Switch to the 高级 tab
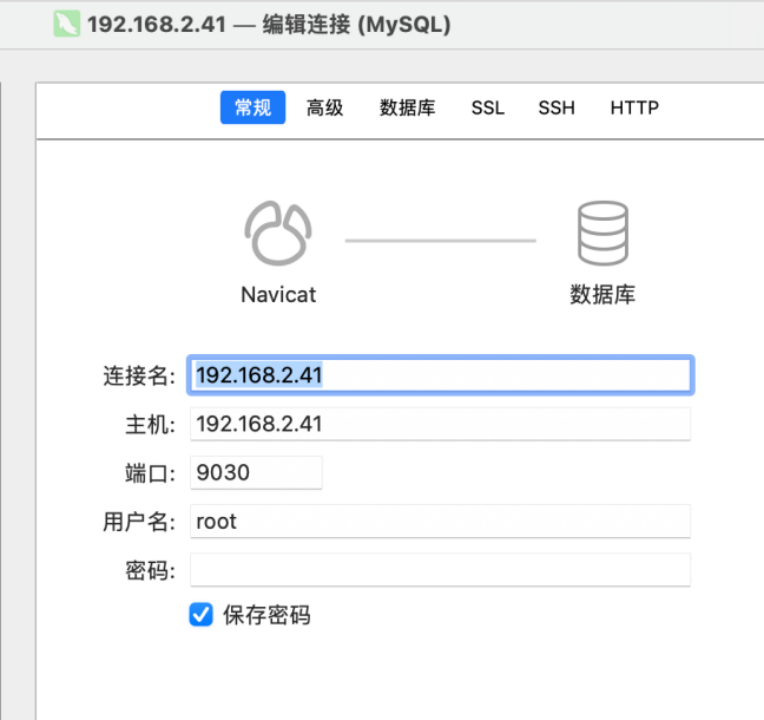 tap(325, 107)
